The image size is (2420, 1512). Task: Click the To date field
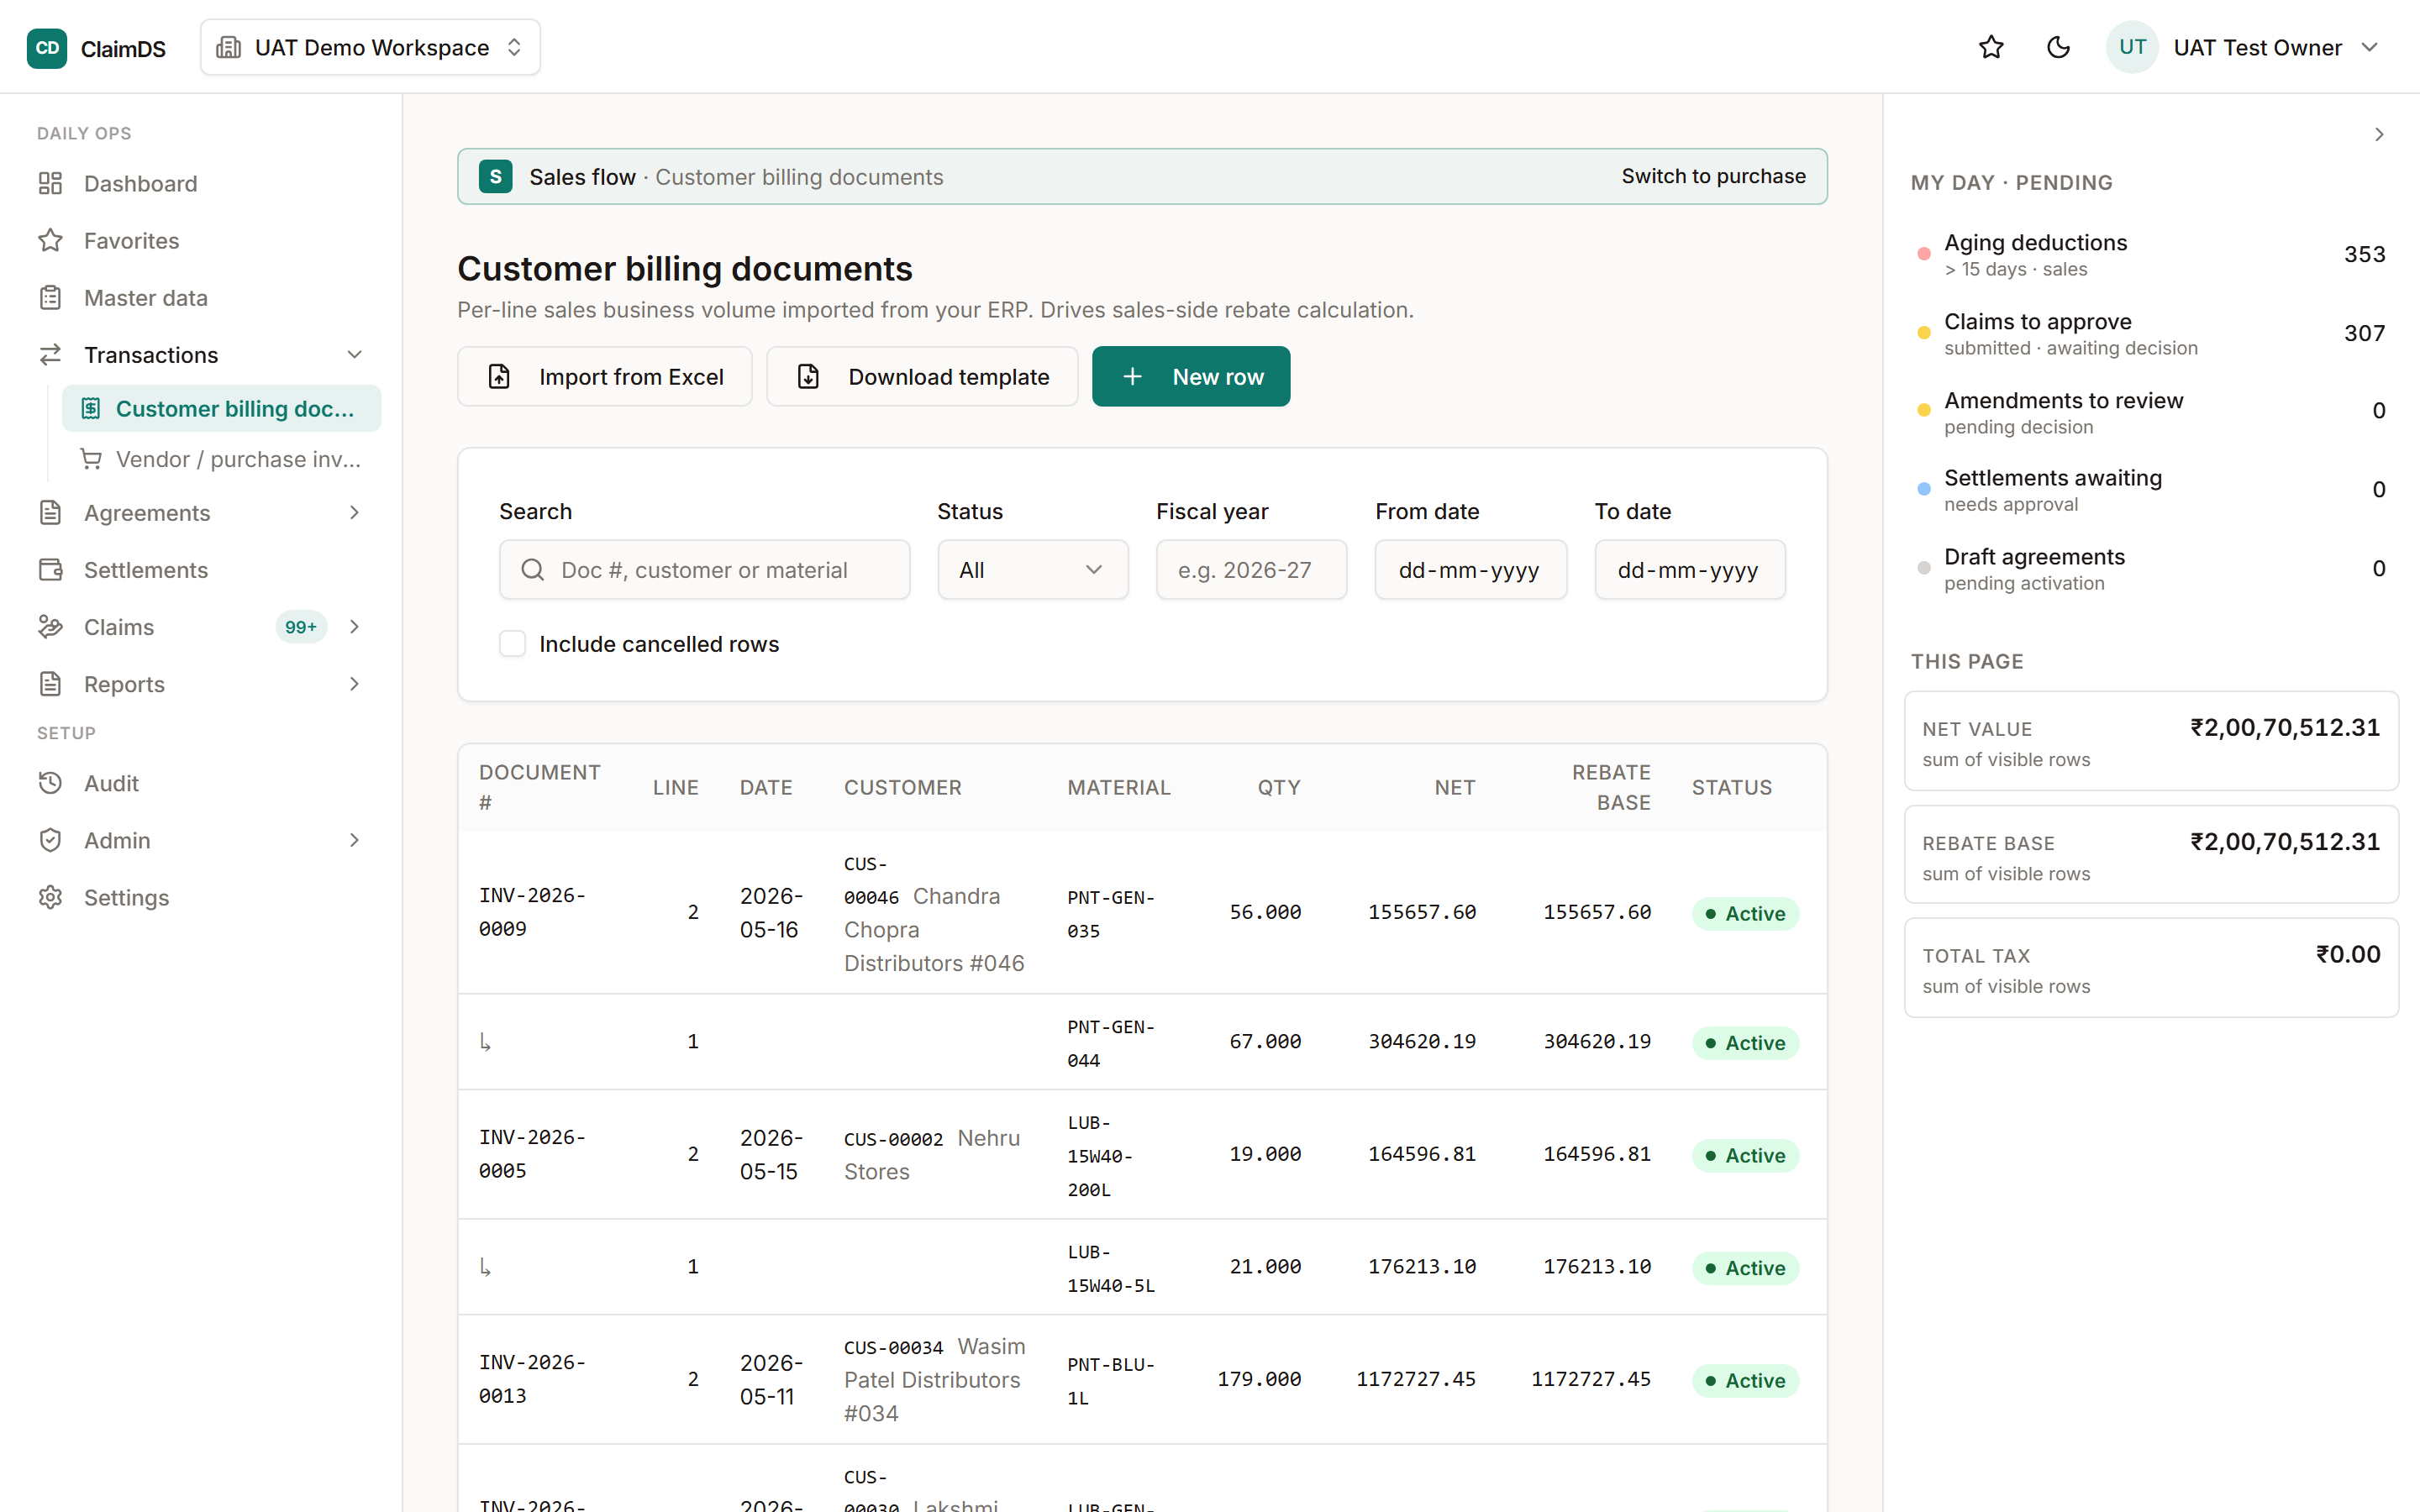coord(1690,570)
